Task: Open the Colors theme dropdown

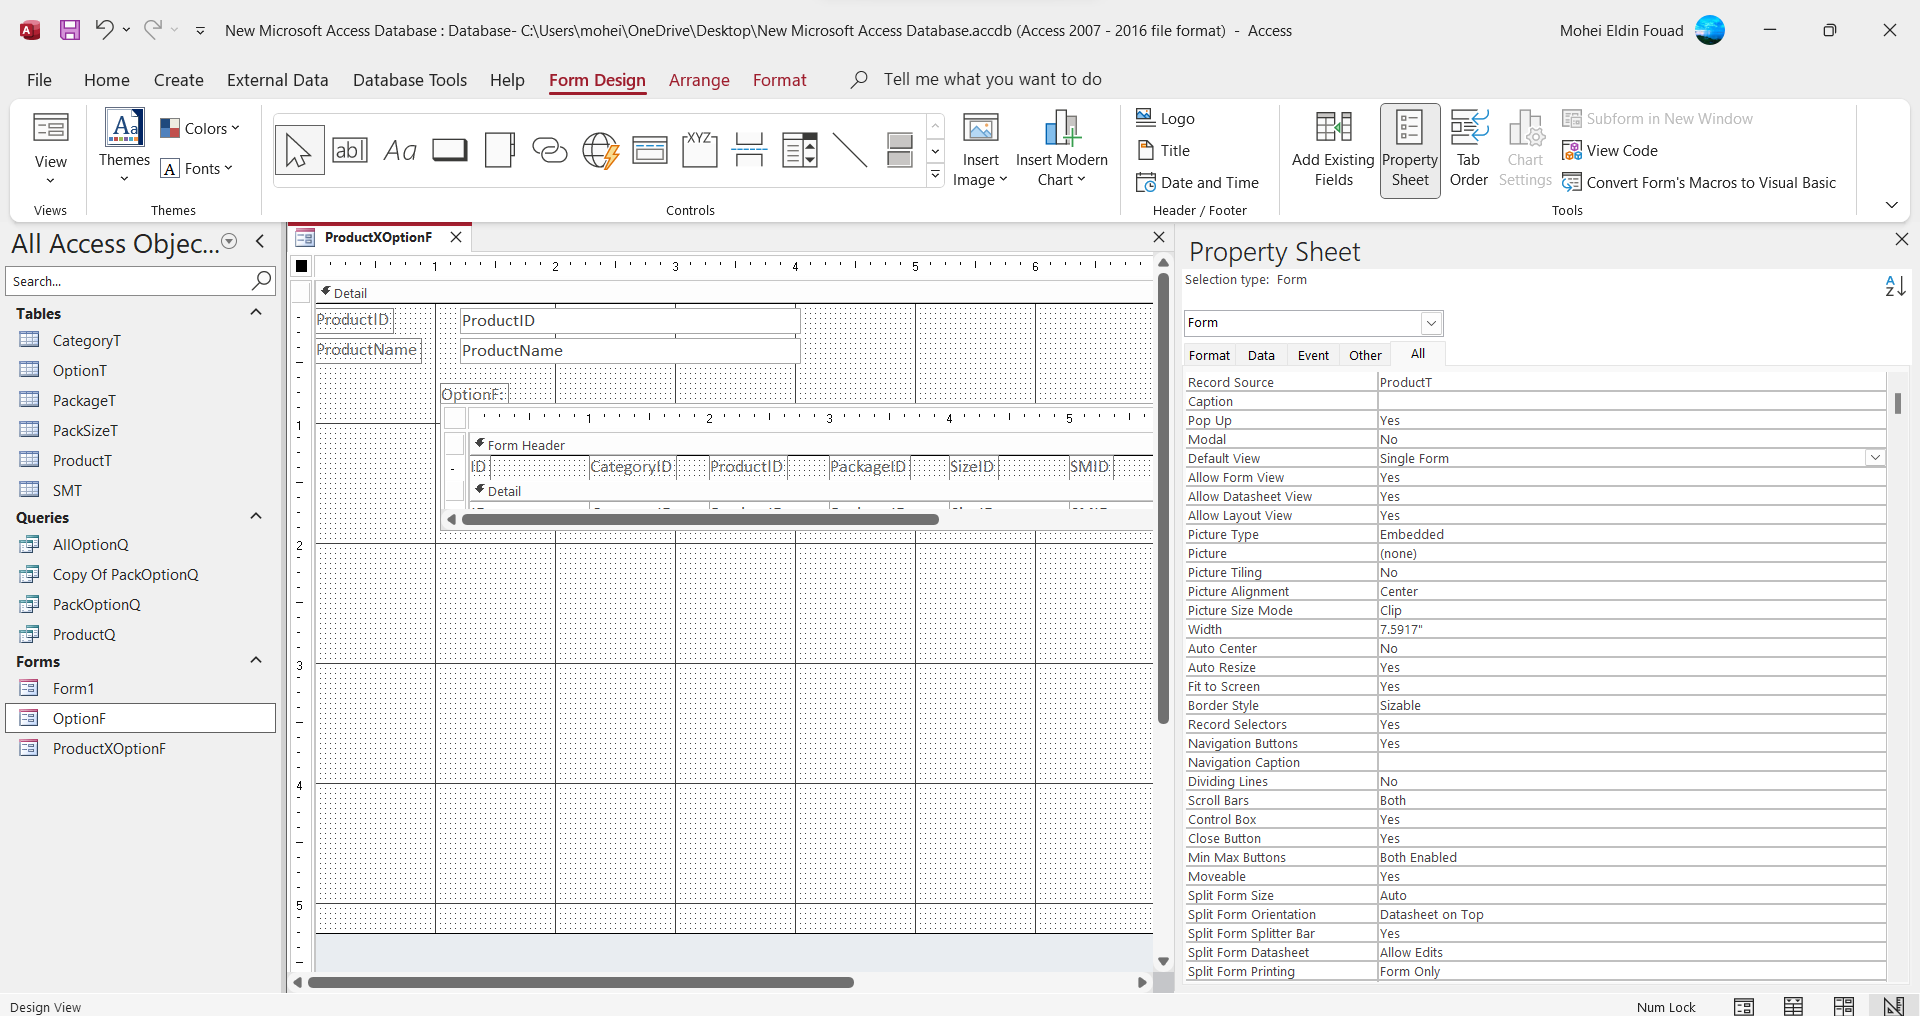Action: pyautogui.click(x=200, y=128)
